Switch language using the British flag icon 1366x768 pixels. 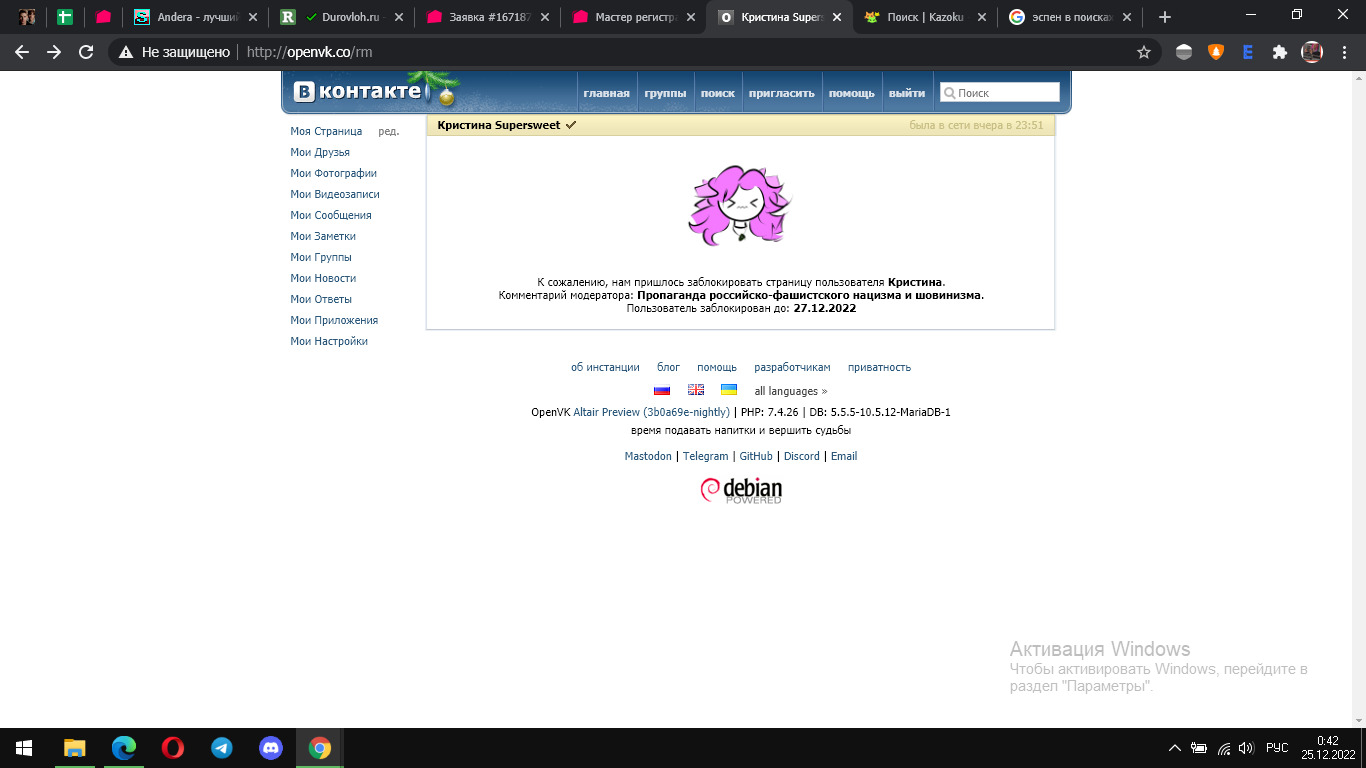tap(696, 391)
